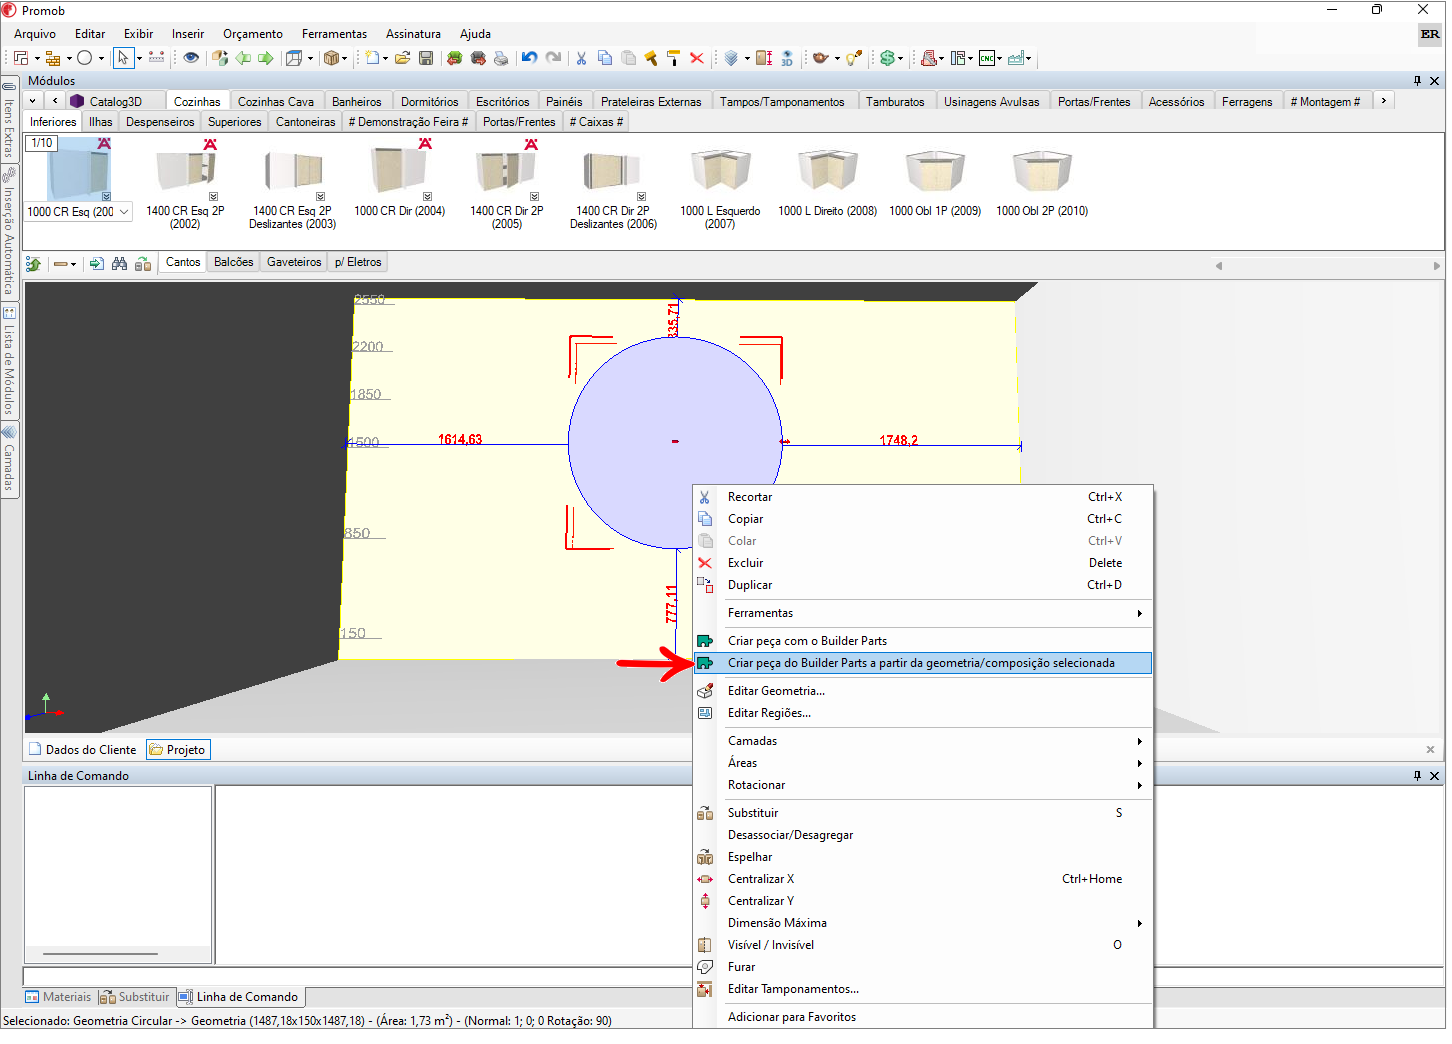Click the command panel horizontal scrollbar
The width and height of the screenshot is (1452, 1044).
(100, 954)
